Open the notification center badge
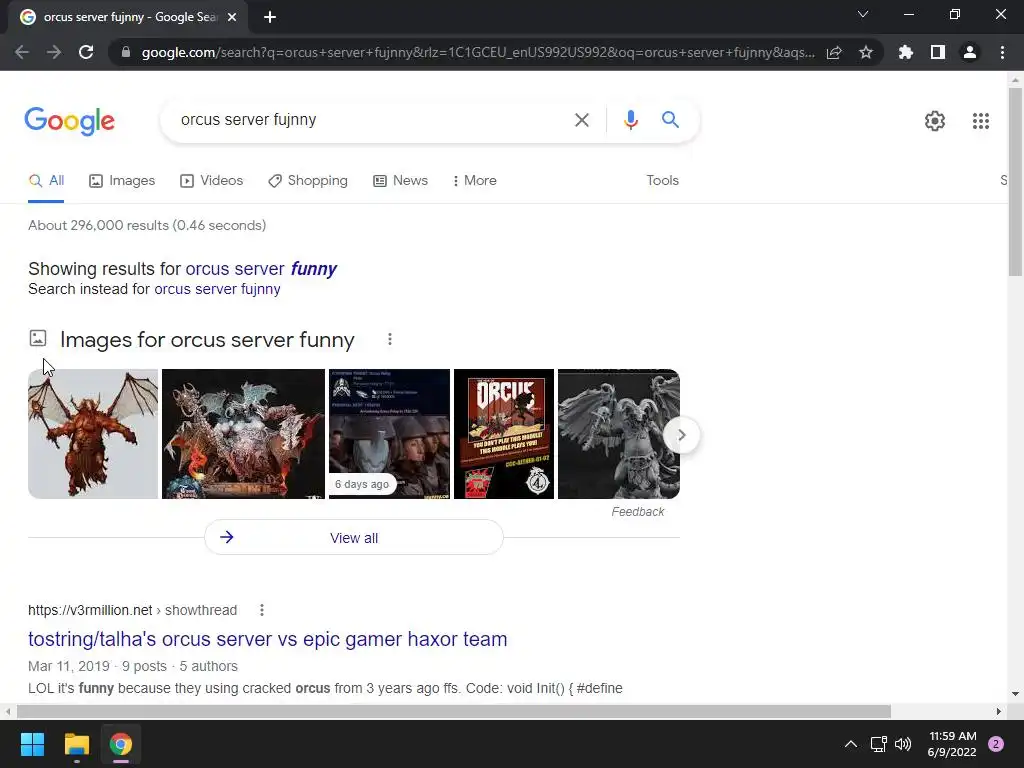This screenshot has height=768, width=1024. 996,744
